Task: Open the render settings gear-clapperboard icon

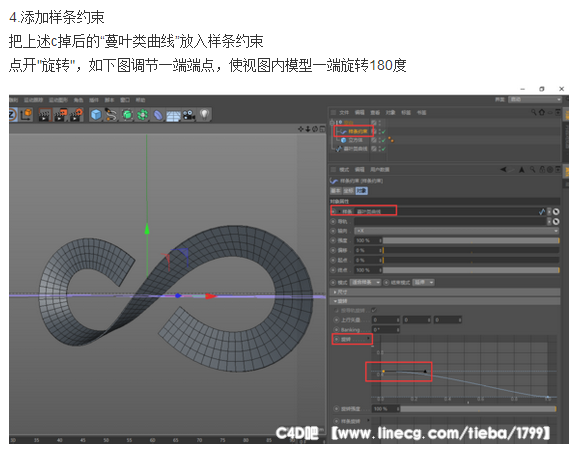Action: pos(77,115)
